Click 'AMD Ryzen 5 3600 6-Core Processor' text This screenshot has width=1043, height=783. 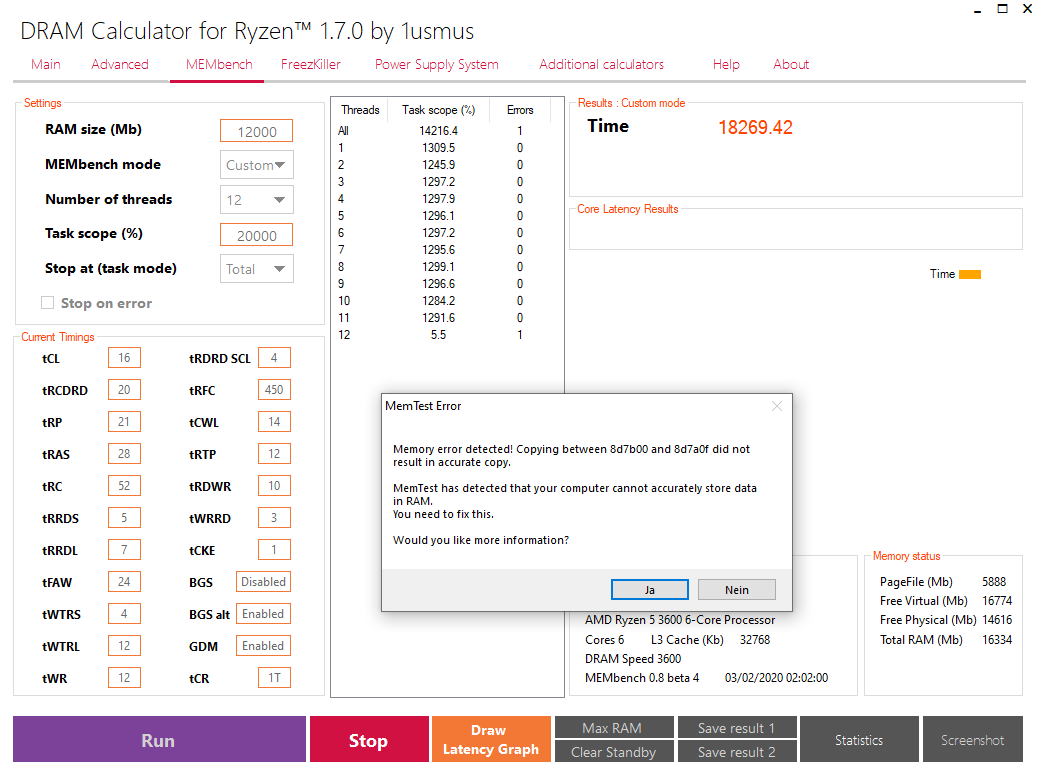click(x=680, y=620)
